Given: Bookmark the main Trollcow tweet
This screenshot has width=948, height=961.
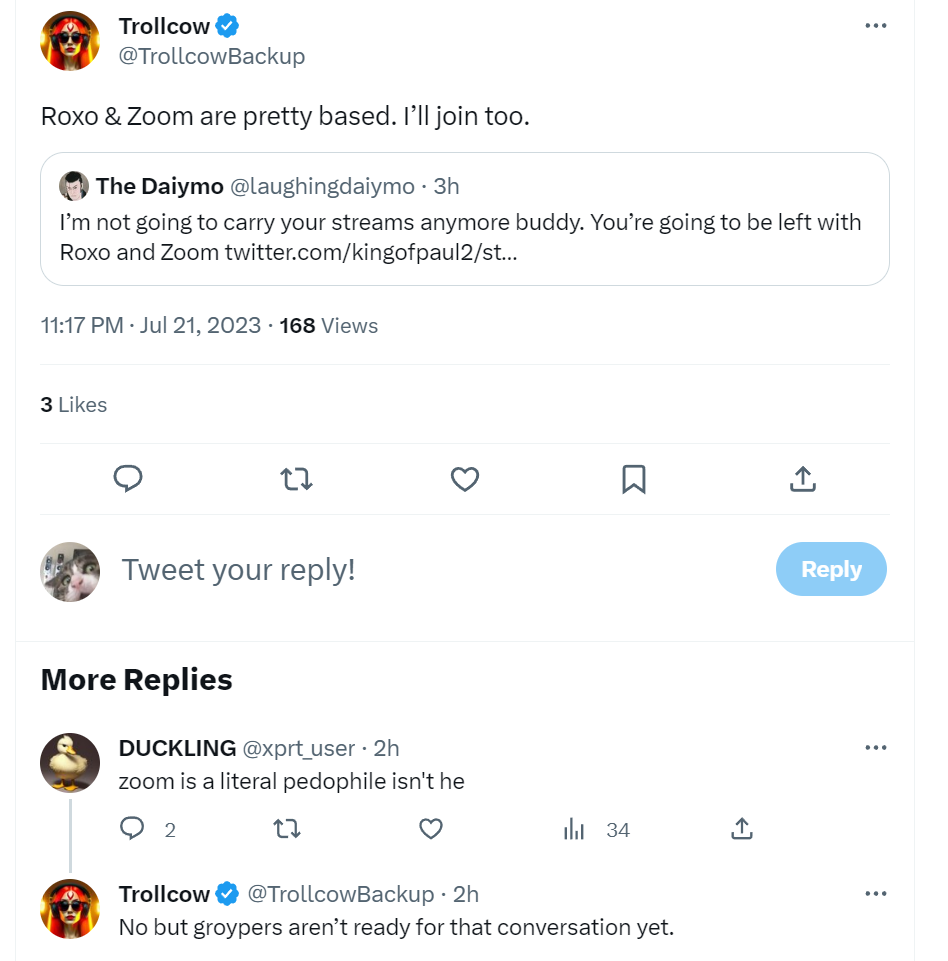Looking at the screenshot, I should pyautogui.click(x=633, y=480).
